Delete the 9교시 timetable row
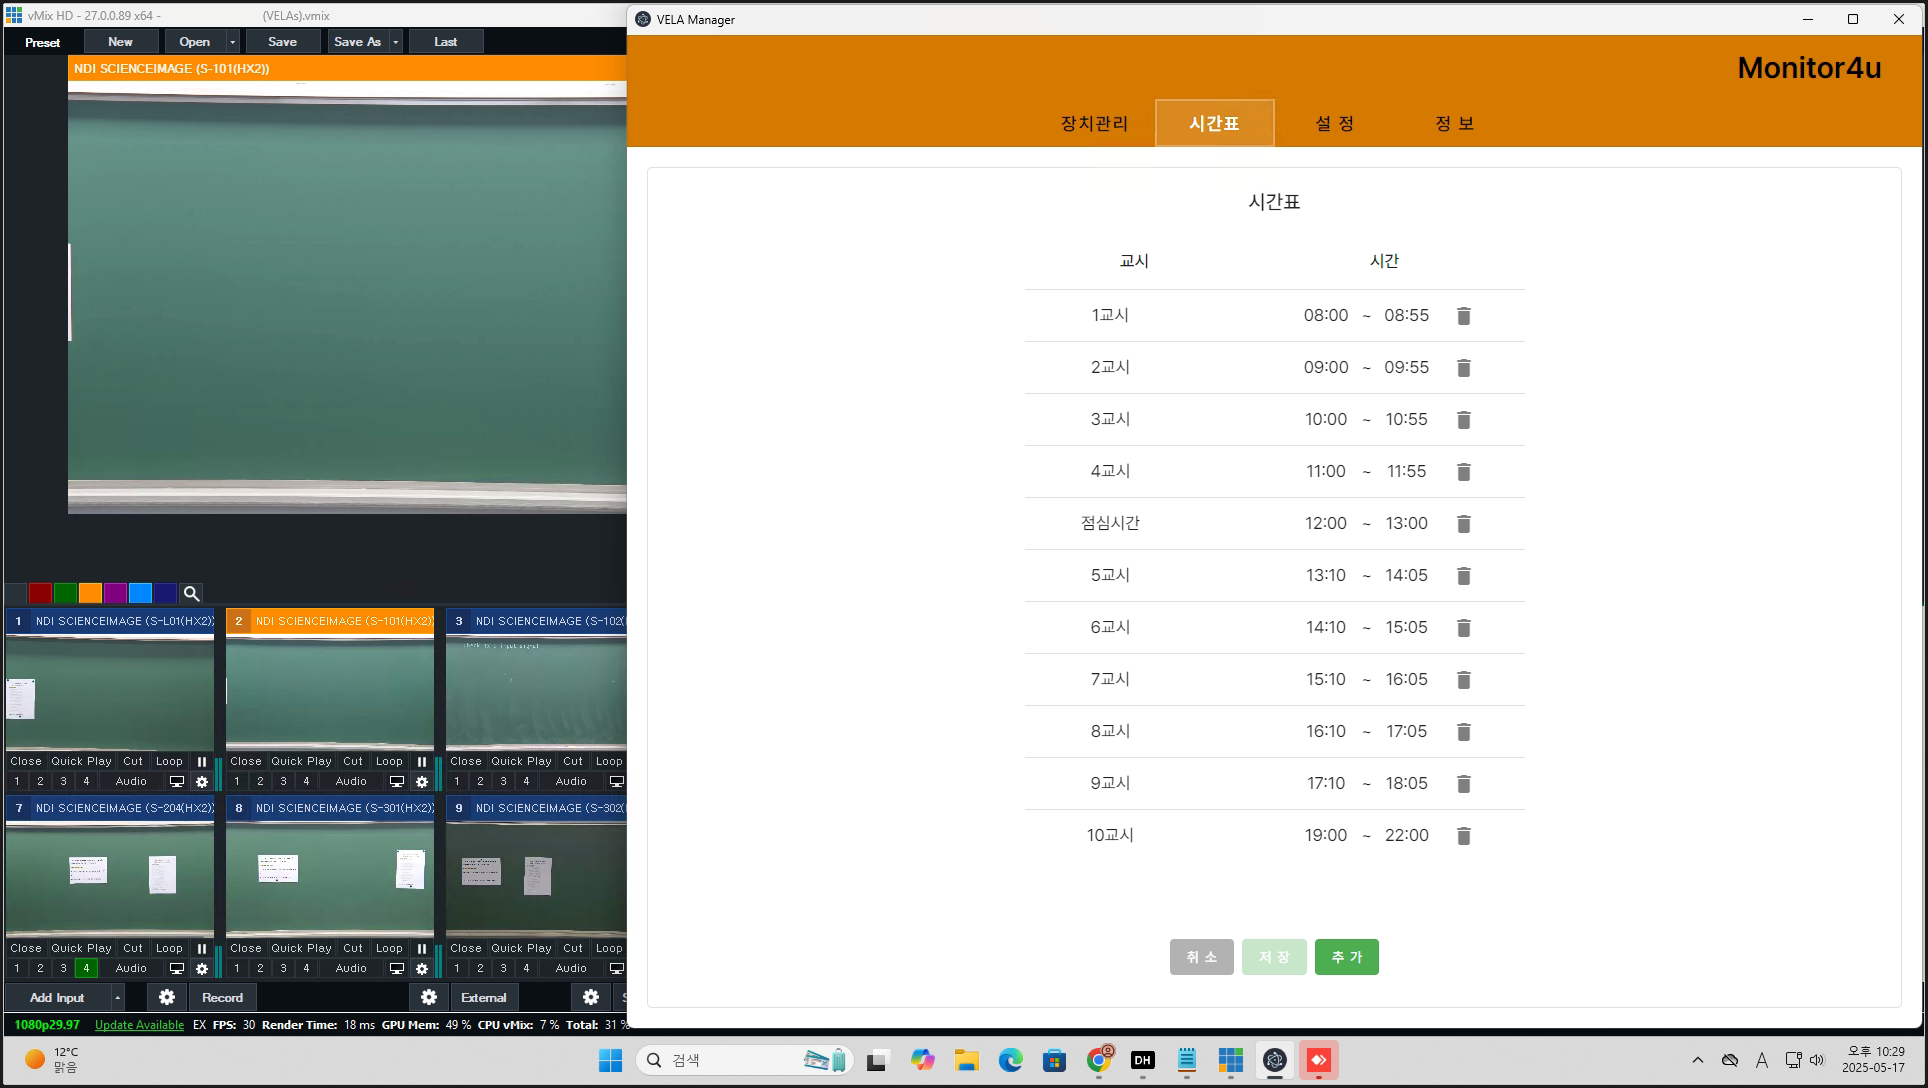This screenshot has width=1928, height=1088. [x=1463, y=784]
